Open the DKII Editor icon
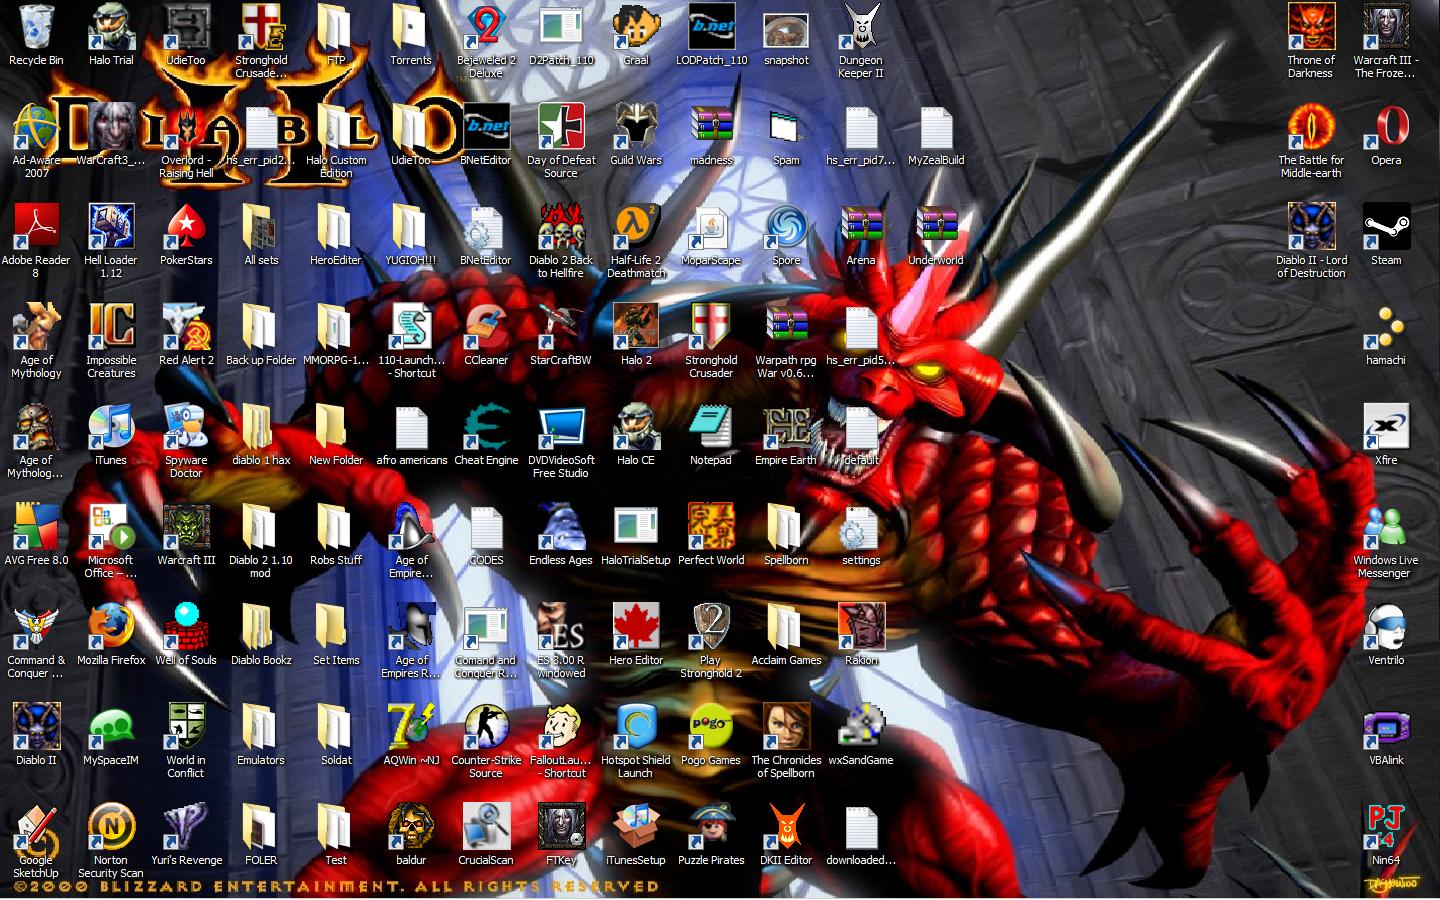 786,827
